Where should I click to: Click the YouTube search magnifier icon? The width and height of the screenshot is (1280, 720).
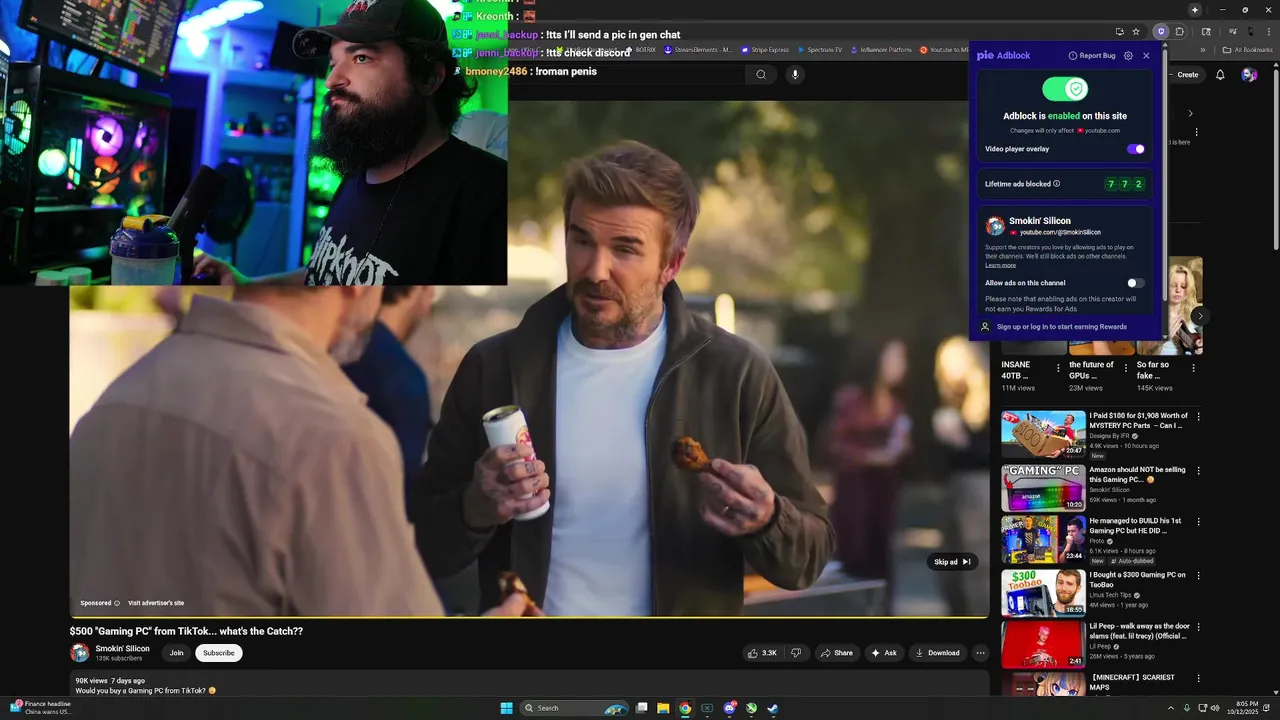coord(761,74)
